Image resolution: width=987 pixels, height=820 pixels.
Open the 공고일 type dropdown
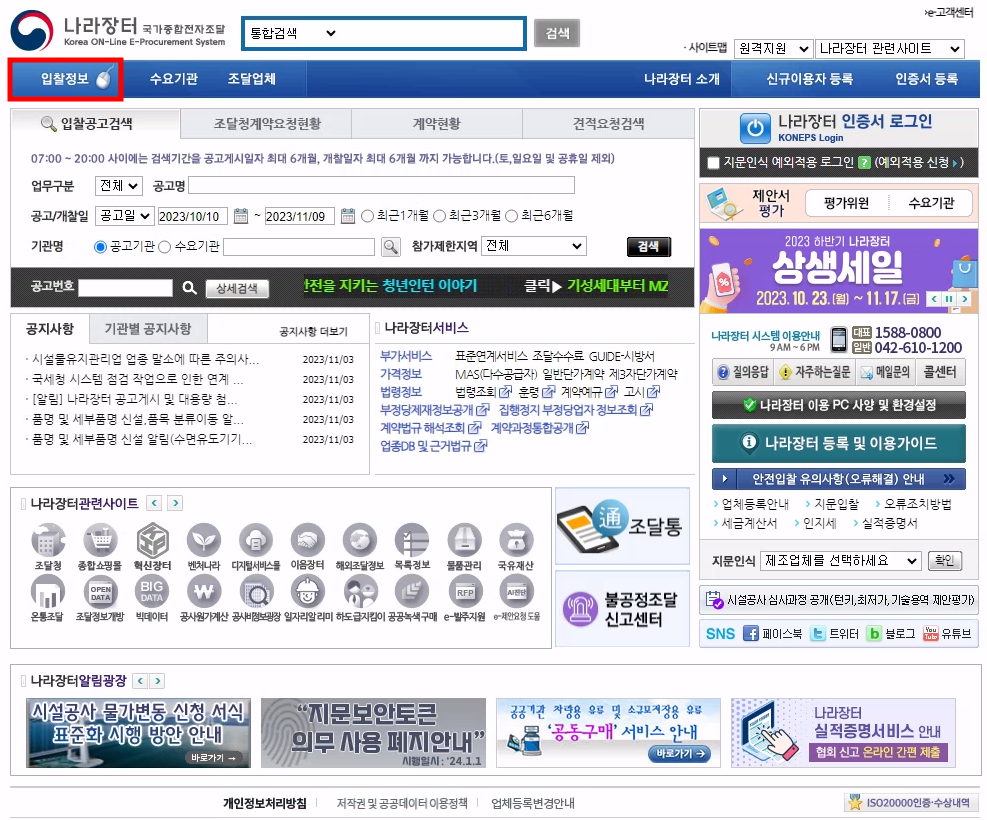point(125,216)
